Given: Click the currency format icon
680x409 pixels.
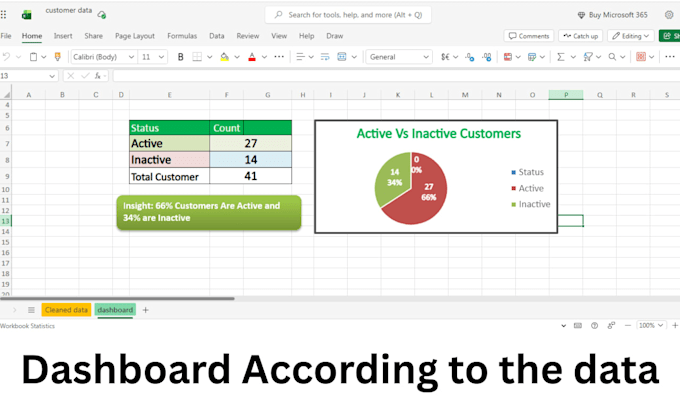Looking at the screenshot, I should pyautogui.click(x=445, y=57).
